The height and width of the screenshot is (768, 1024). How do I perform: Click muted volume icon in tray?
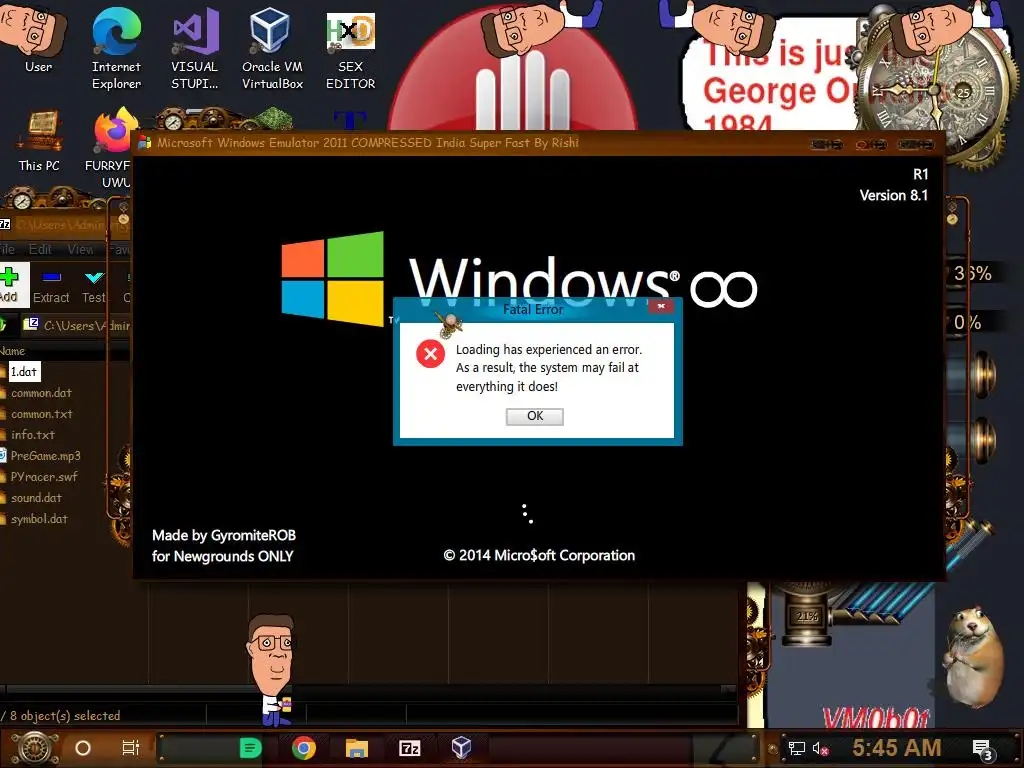(x=820, y=748)
